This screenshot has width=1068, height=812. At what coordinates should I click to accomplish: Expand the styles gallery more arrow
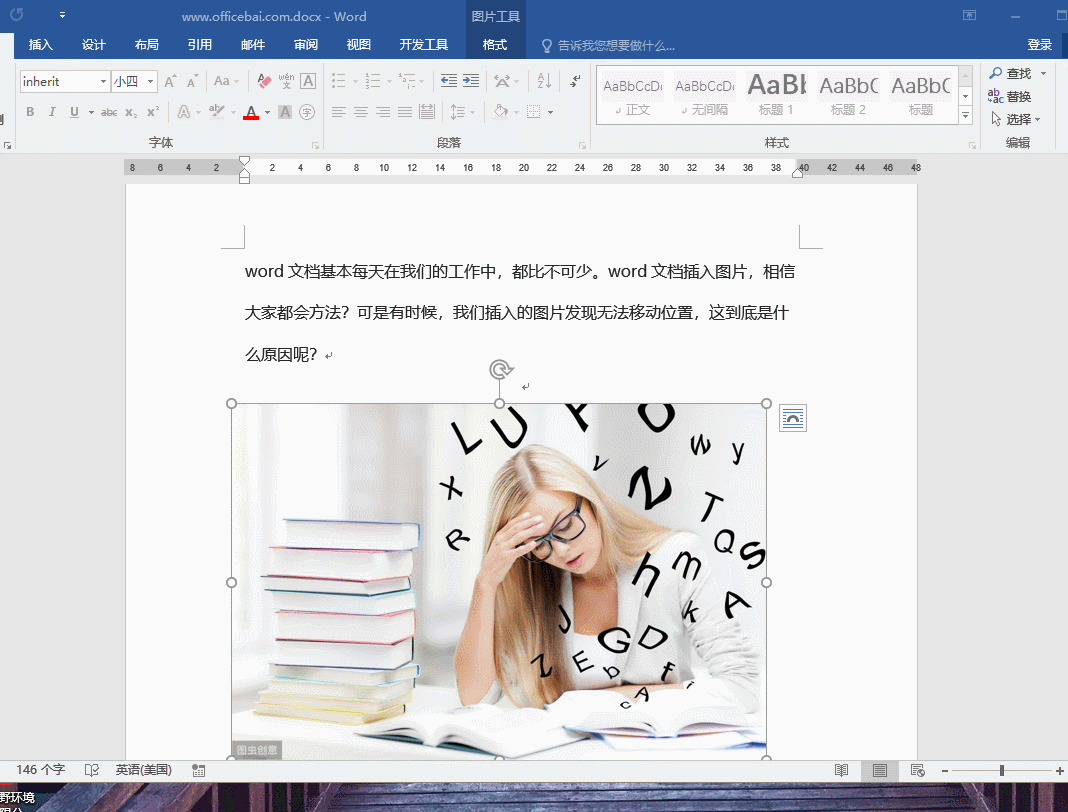coord(965,116)
